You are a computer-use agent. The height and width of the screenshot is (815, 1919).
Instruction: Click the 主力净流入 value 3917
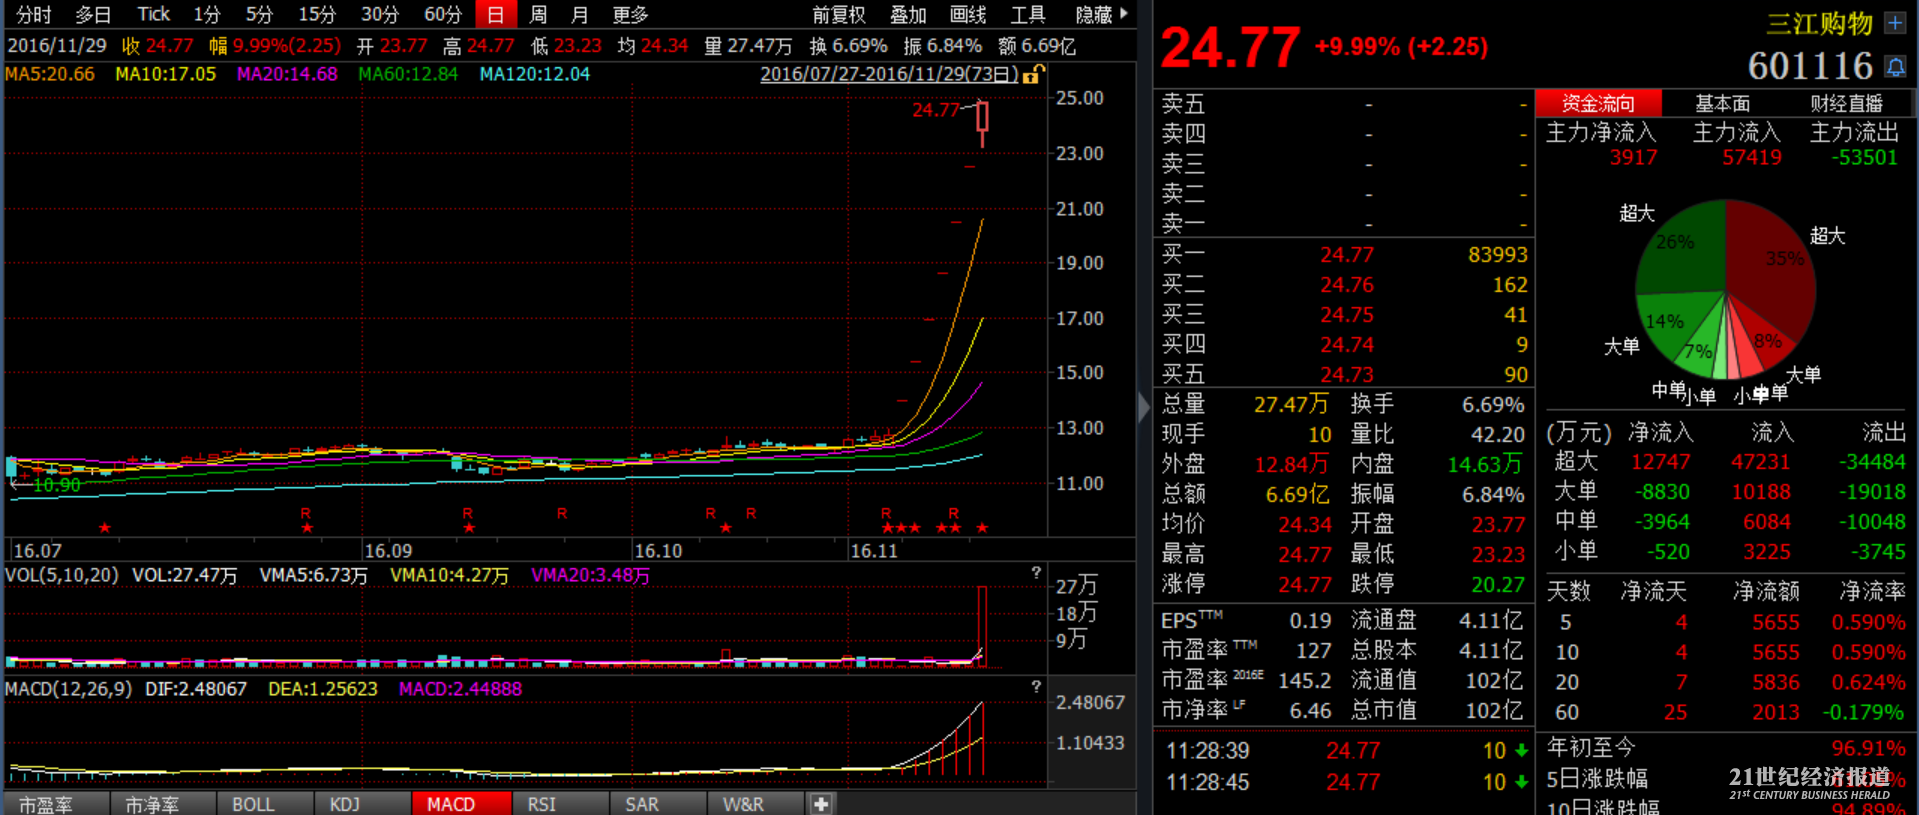pos(1633,158)
